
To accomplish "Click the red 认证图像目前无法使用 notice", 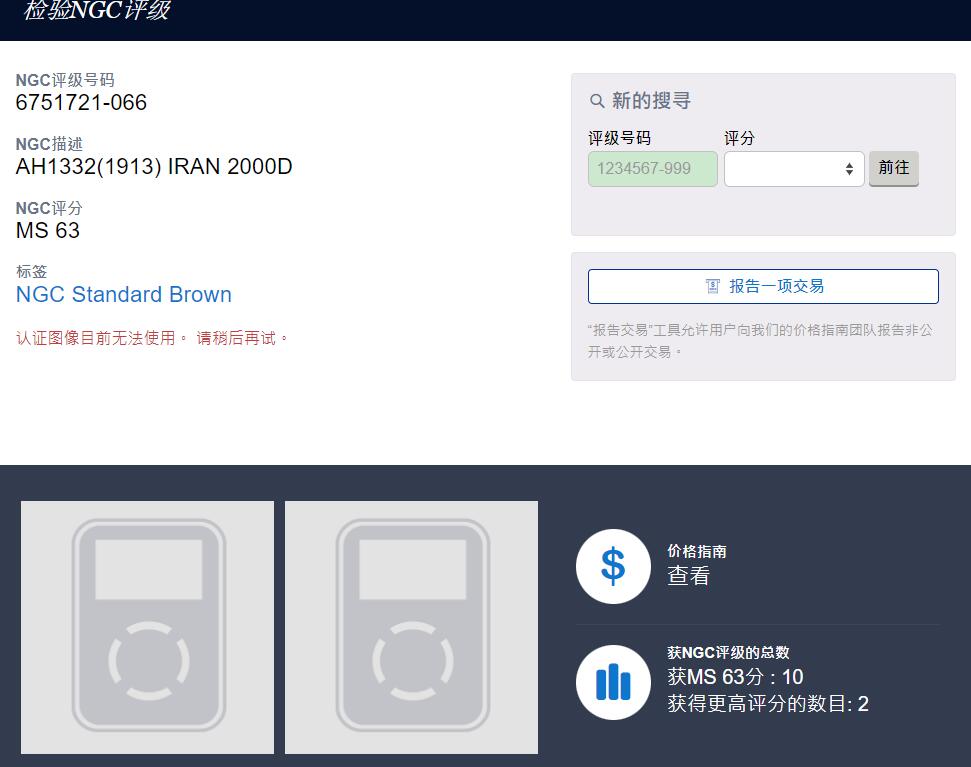I will tap(152, 338).
